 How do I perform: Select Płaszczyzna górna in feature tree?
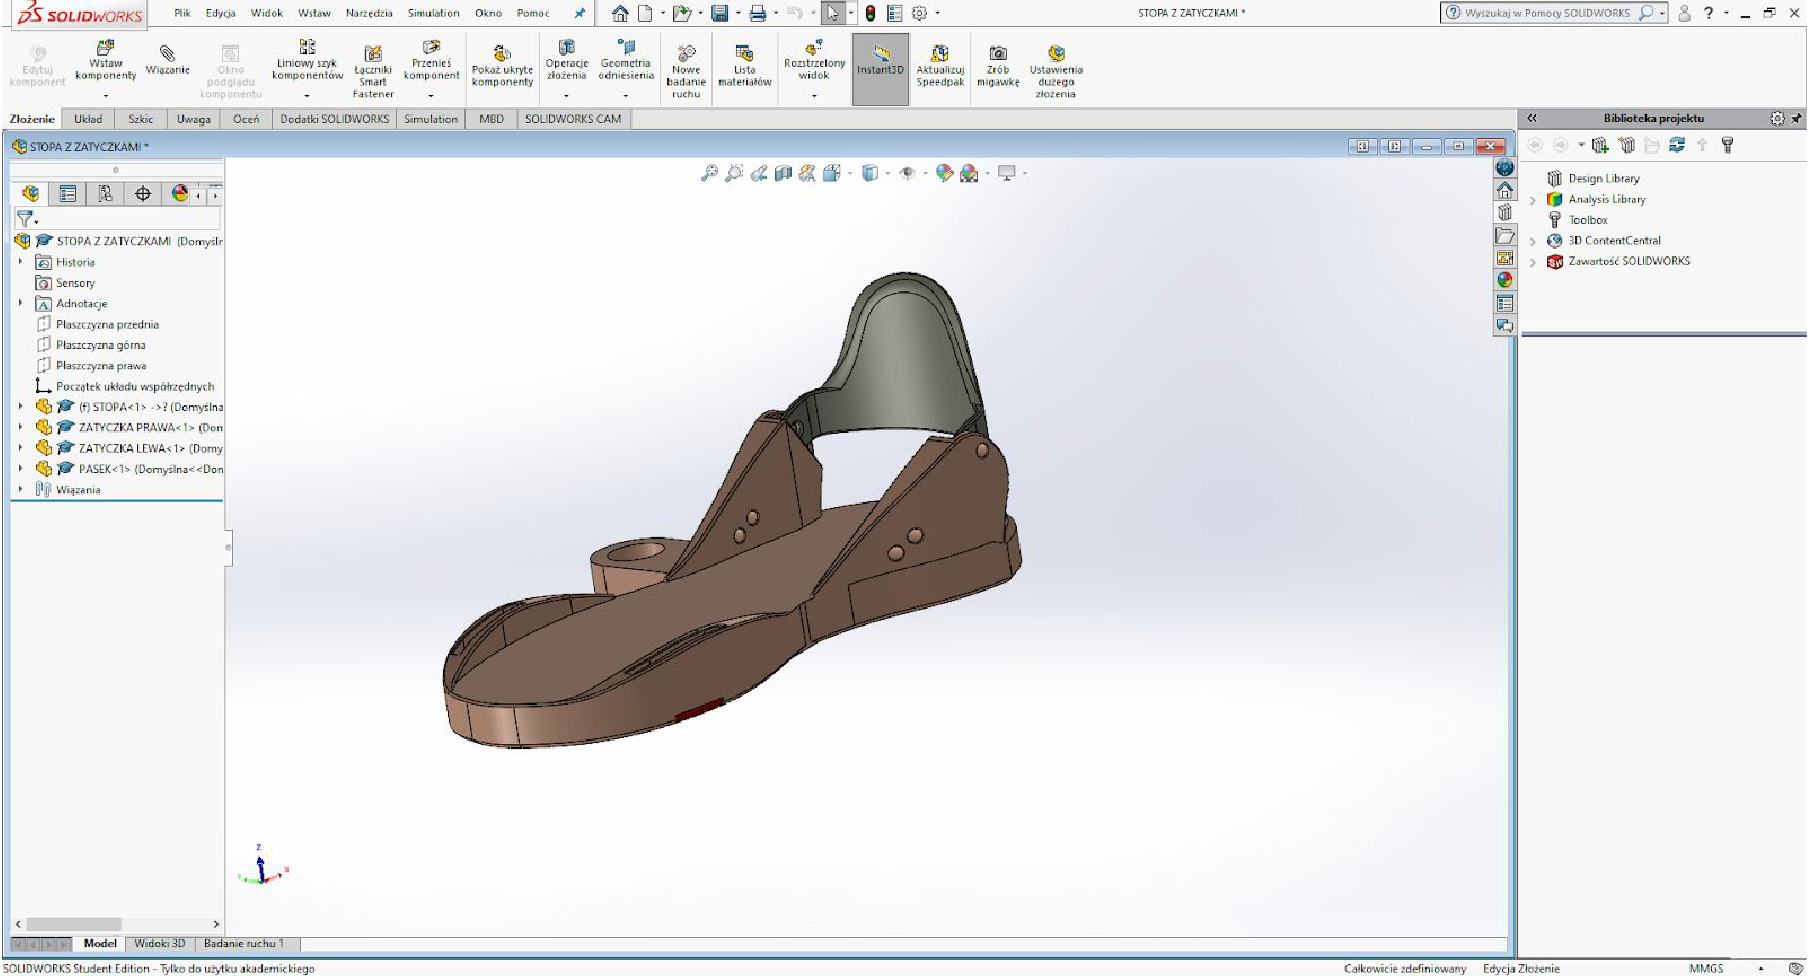click(100, 345)
